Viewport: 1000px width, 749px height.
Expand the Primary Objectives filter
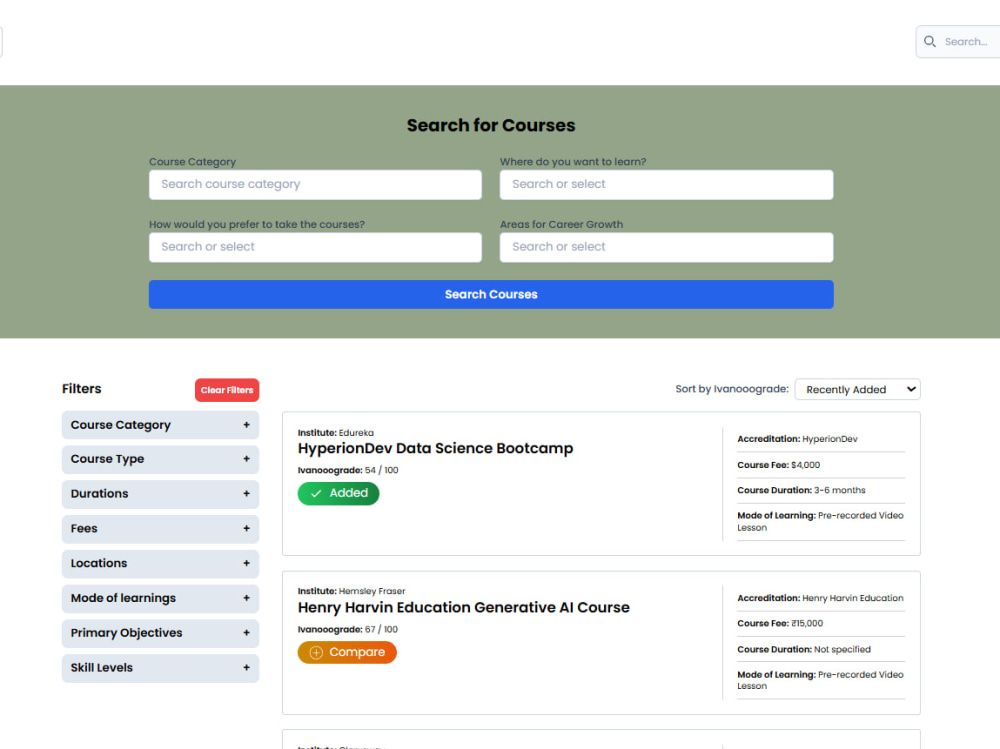click(x=160, y=633)
